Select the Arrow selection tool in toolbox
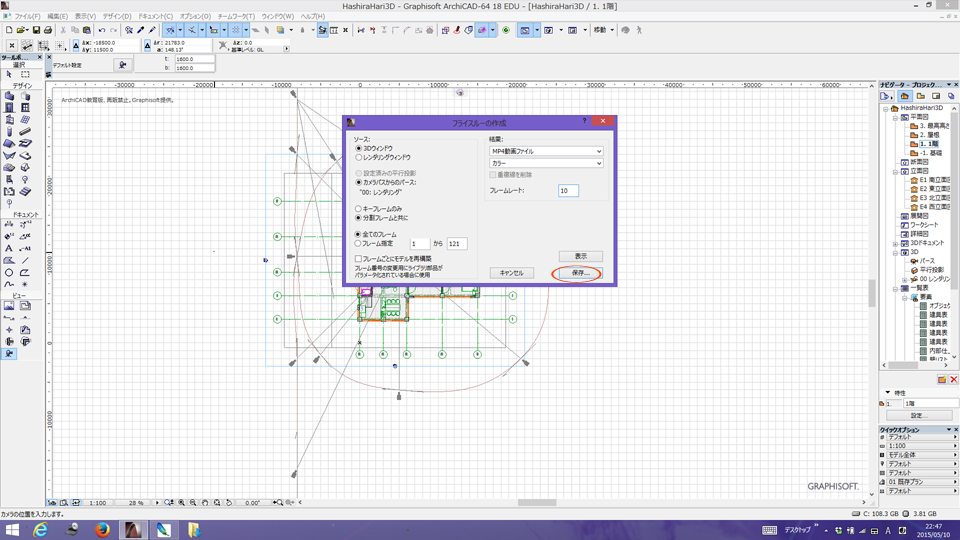 click(x=9, y=74)
